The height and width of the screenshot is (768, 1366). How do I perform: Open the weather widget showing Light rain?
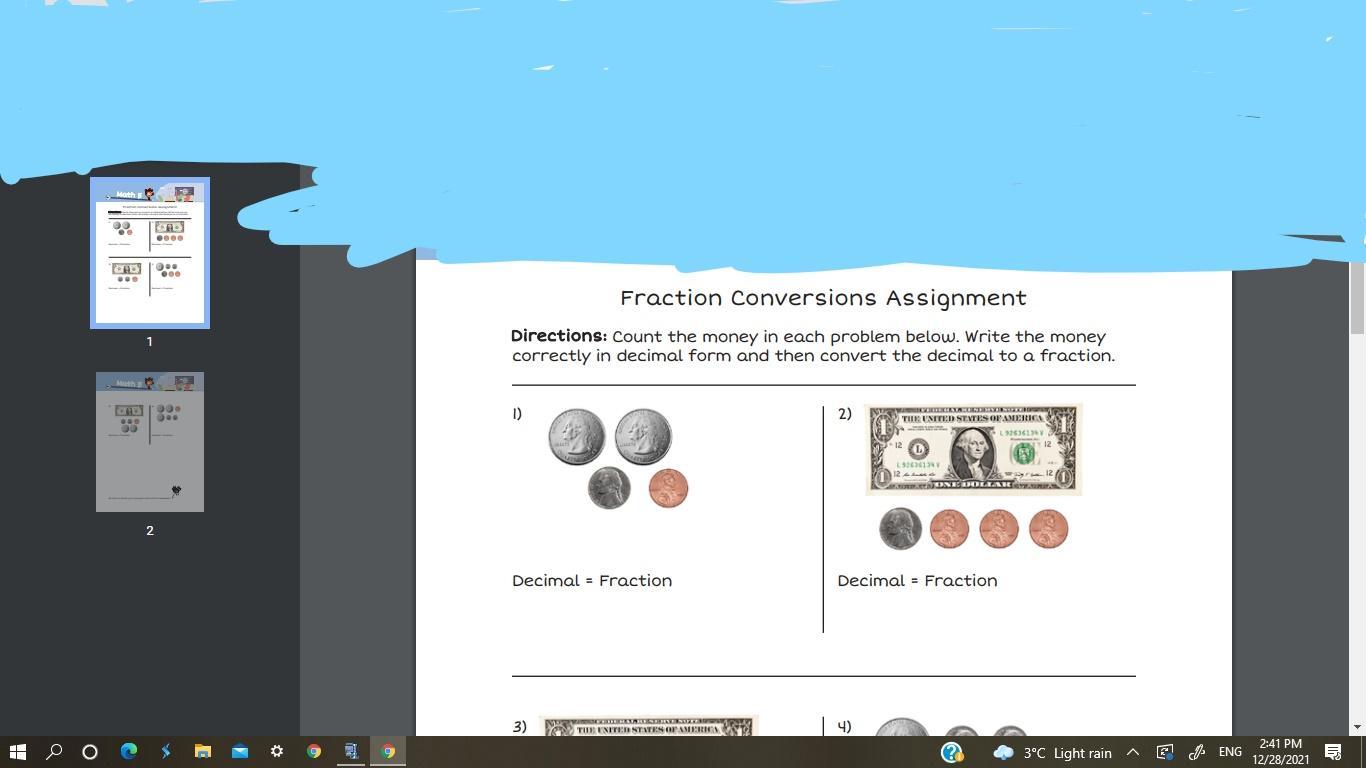click(1052, 752)
